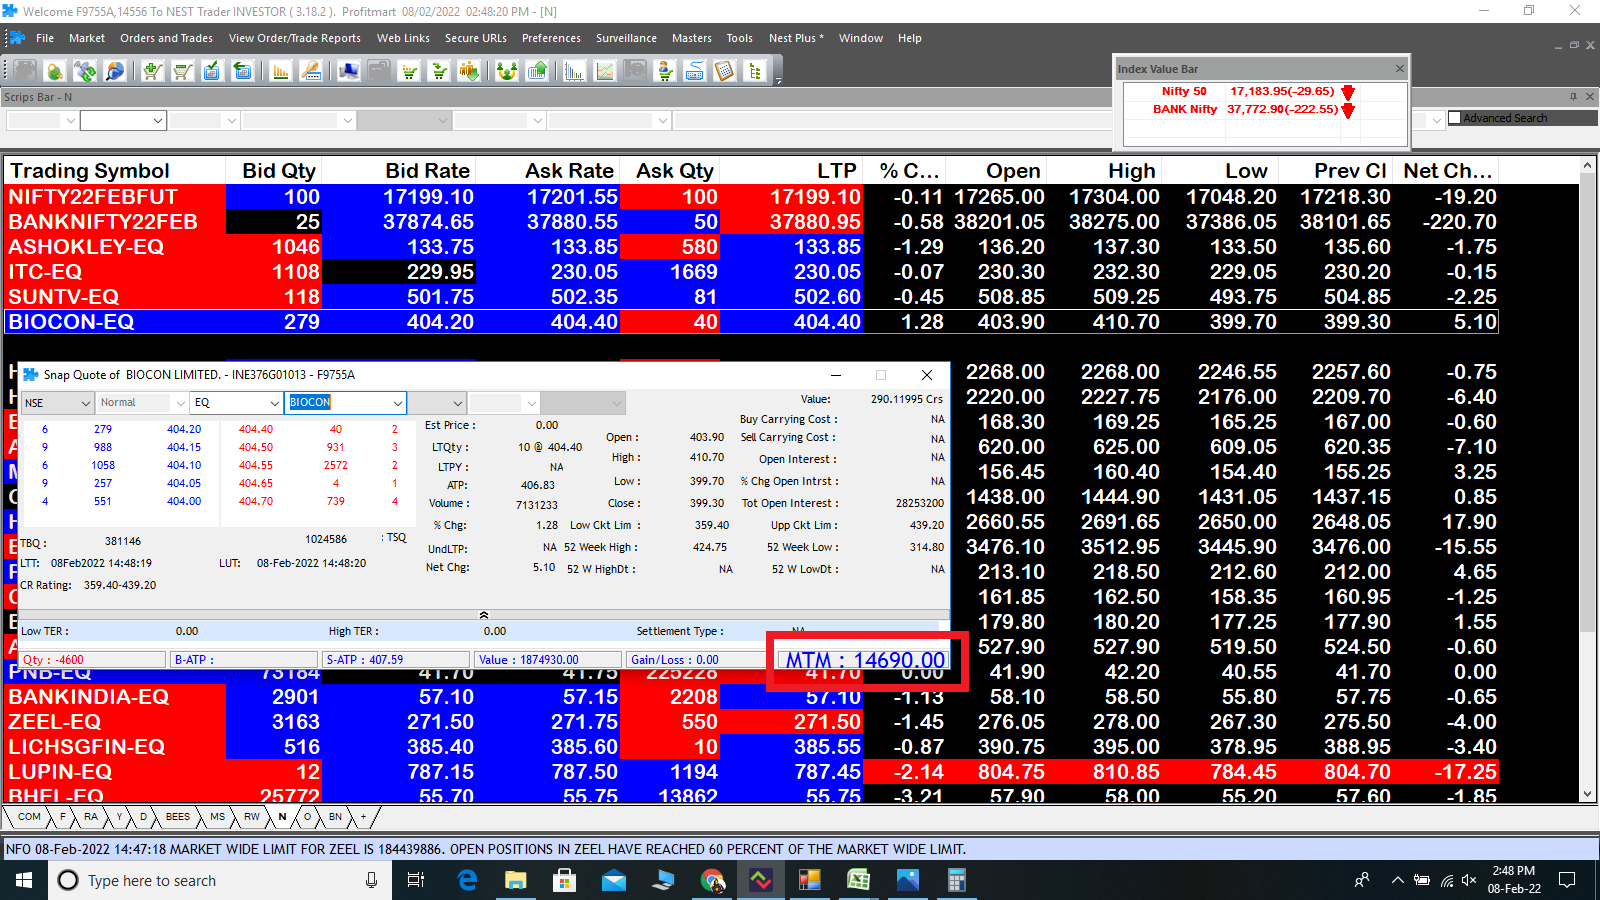Open the Orders and Trades menu
1600x900 pixels.
coord(166,38)
